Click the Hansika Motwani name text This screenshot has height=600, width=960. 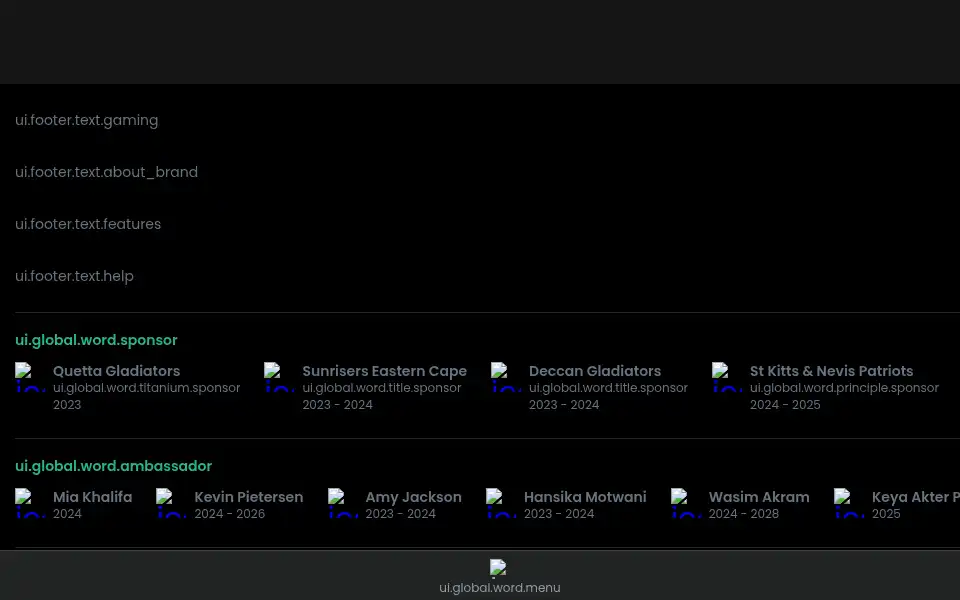585,497
